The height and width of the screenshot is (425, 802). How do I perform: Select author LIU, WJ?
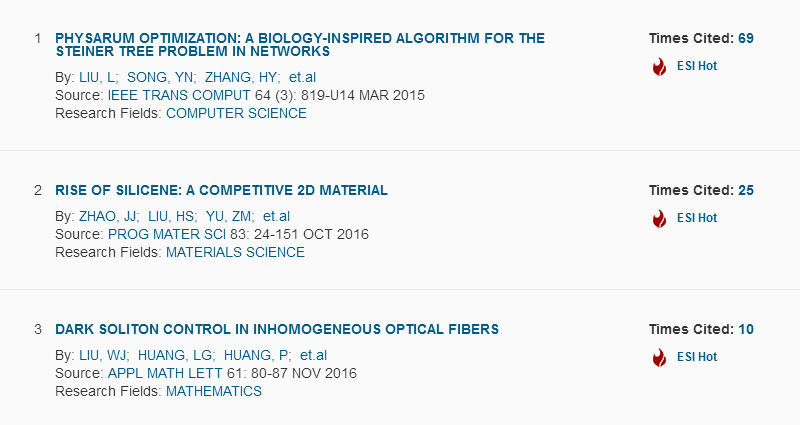tap(102, 355)
